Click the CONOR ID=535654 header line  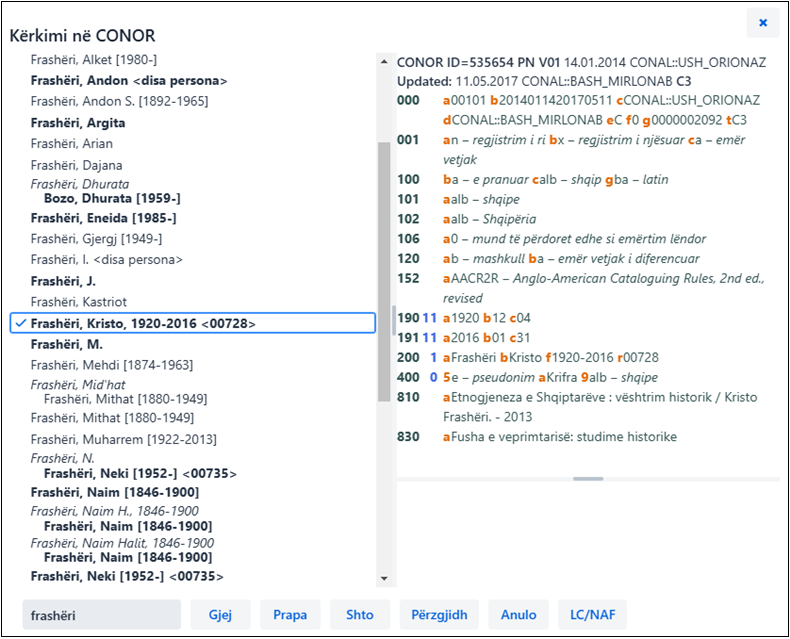click(x=581, y=62)
